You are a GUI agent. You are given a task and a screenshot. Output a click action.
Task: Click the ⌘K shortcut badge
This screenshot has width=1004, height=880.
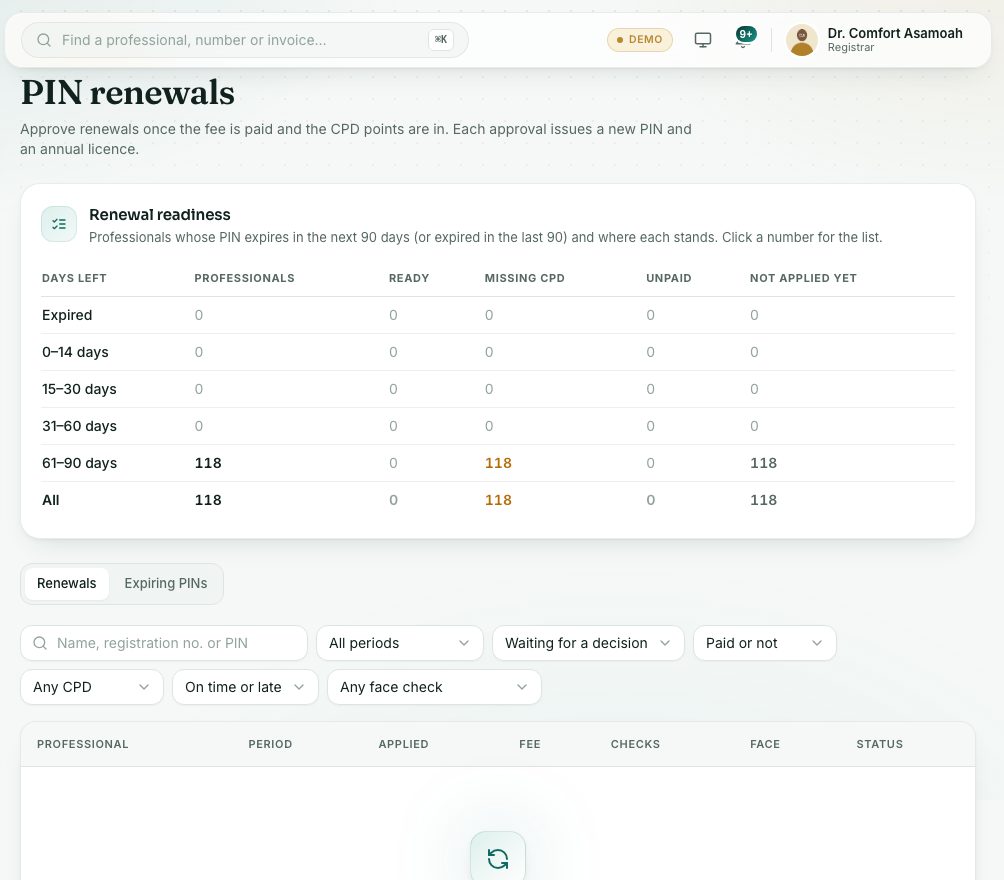[441, 40]
